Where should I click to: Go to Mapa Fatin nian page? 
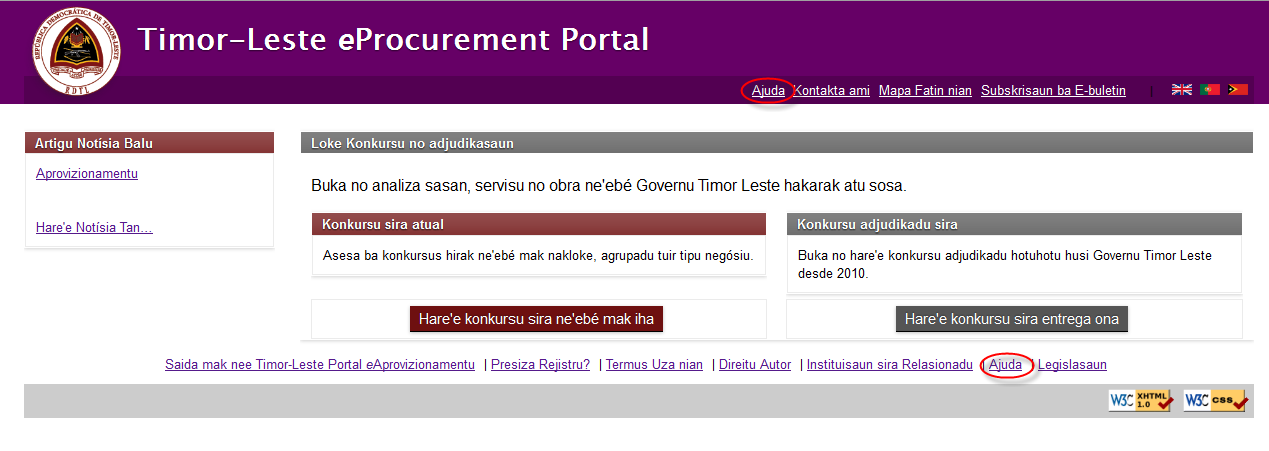coord(925,91)
